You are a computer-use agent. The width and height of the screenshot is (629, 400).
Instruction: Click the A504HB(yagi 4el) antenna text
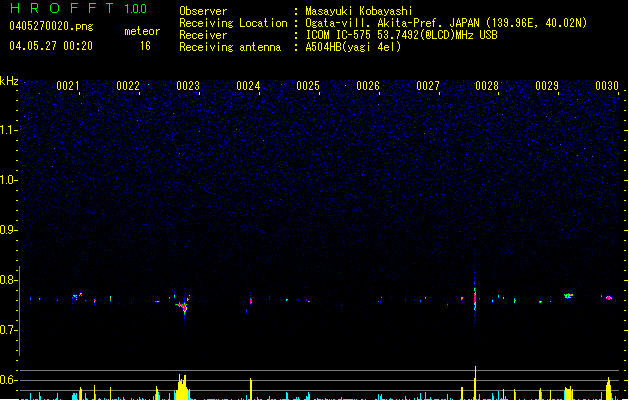353,47
